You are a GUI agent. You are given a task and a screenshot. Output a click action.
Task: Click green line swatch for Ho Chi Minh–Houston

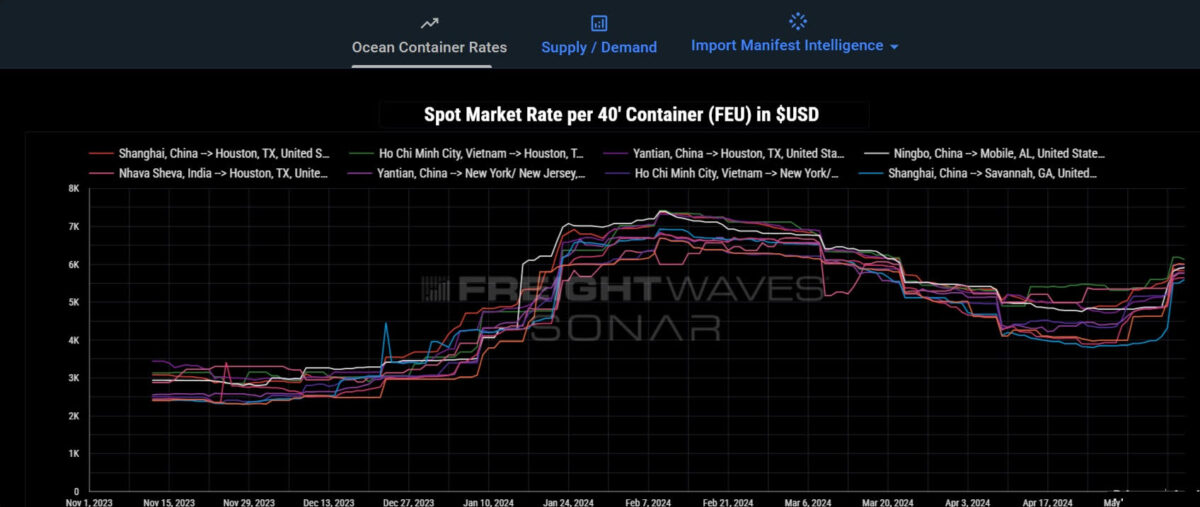coord(362,153)
